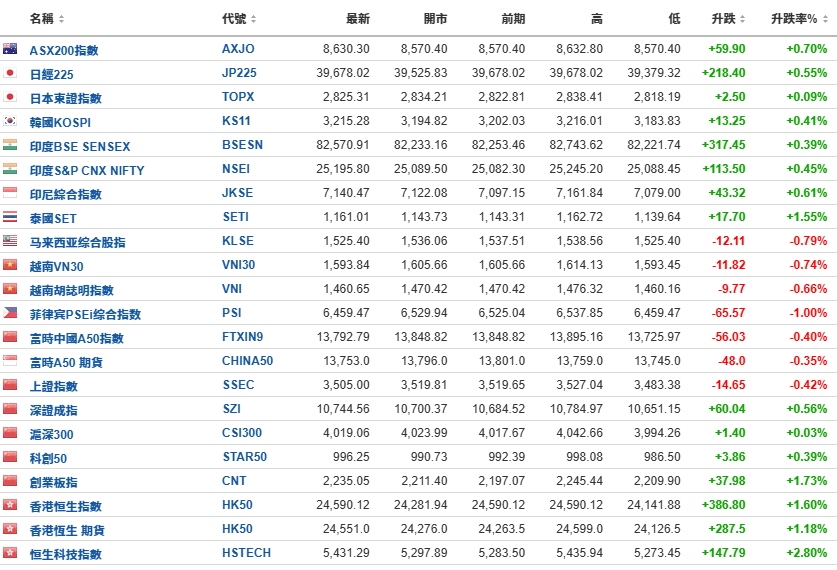The image size is (837, 570).
Task: Click the JP225 ticker symbol
Action: click(239, 73)
